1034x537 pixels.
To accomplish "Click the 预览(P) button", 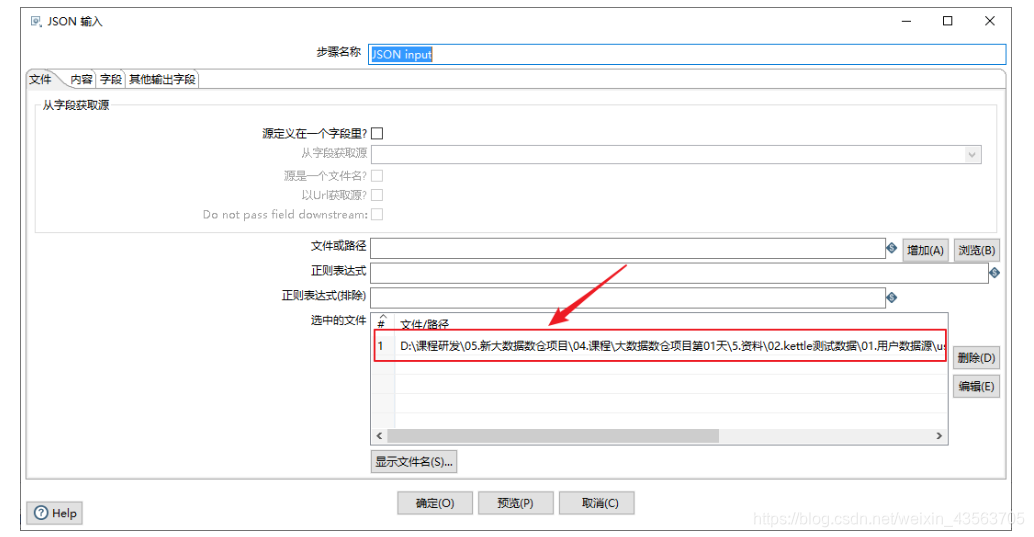I will tap(516, 503).
